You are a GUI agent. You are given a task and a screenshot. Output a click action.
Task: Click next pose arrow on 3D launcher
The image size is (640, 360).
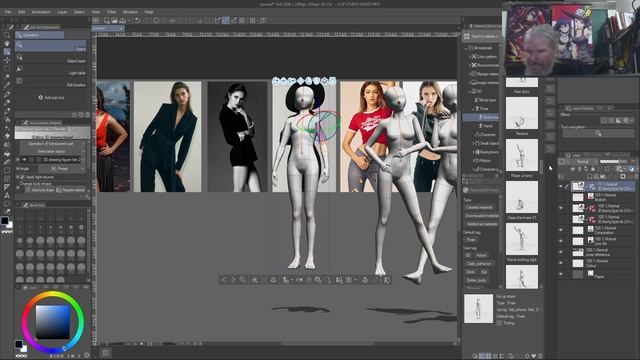[x=233, y=280]
